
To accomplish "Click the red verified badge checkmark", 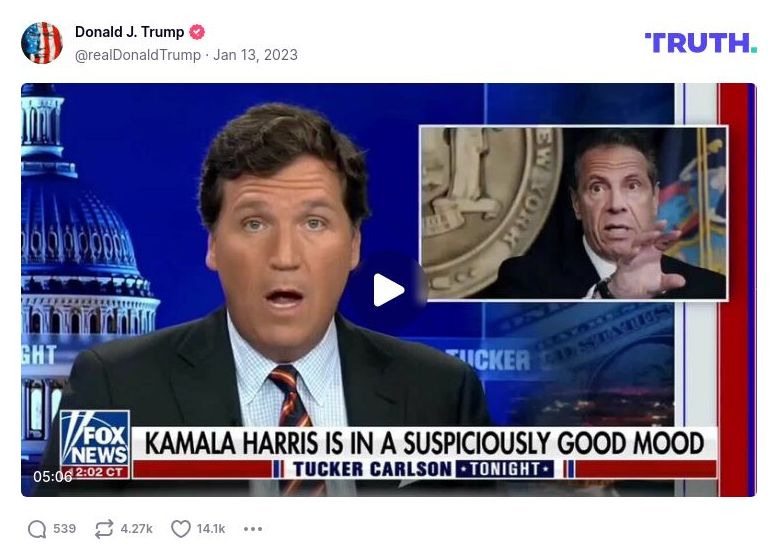I will click(x=197, y=32).
